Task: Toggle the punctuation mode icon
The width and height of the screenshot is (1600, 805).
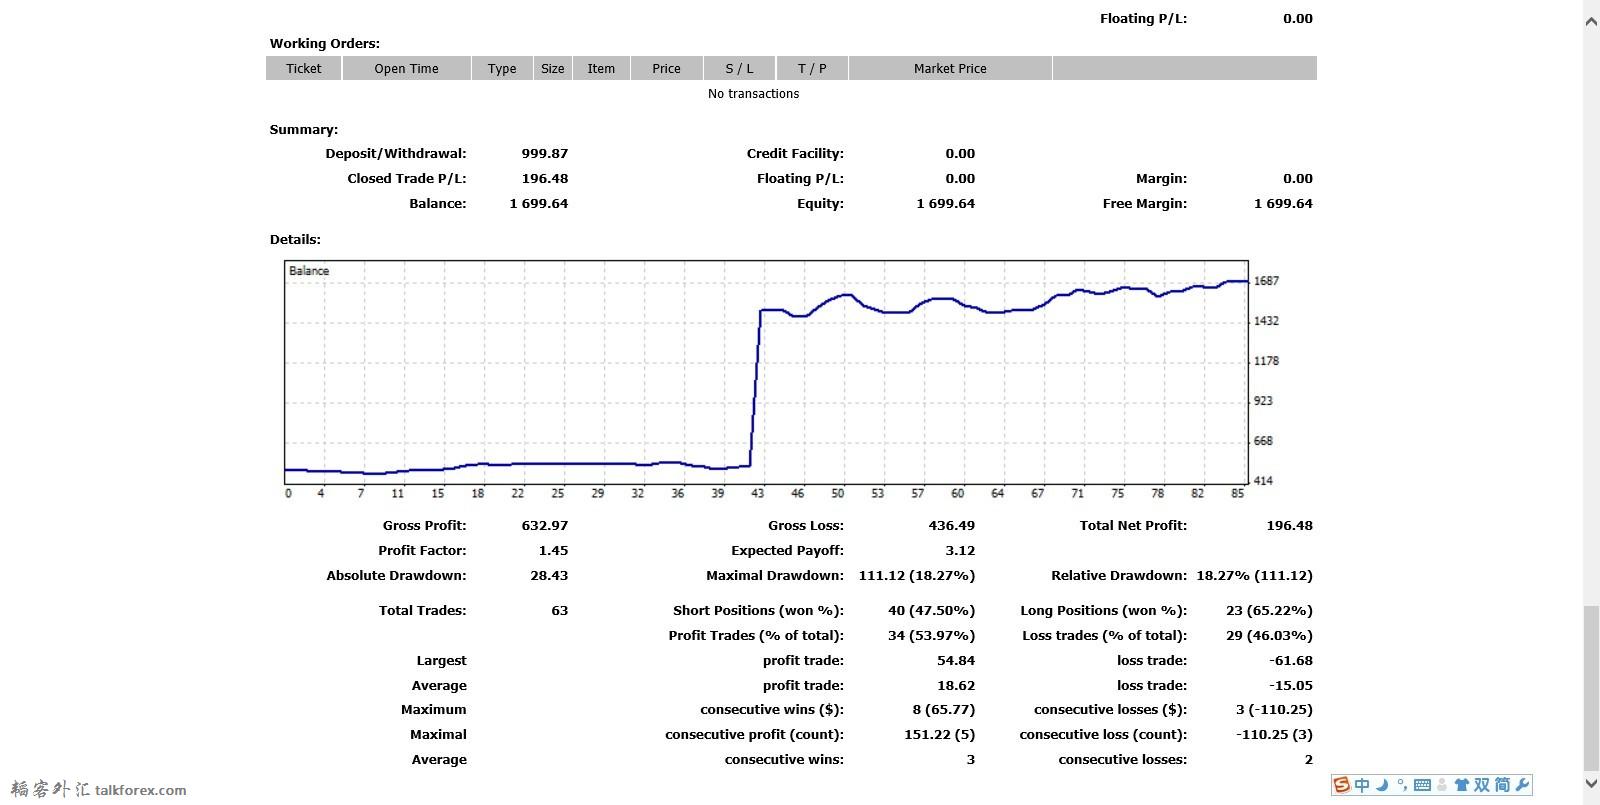Action: 1402,784
